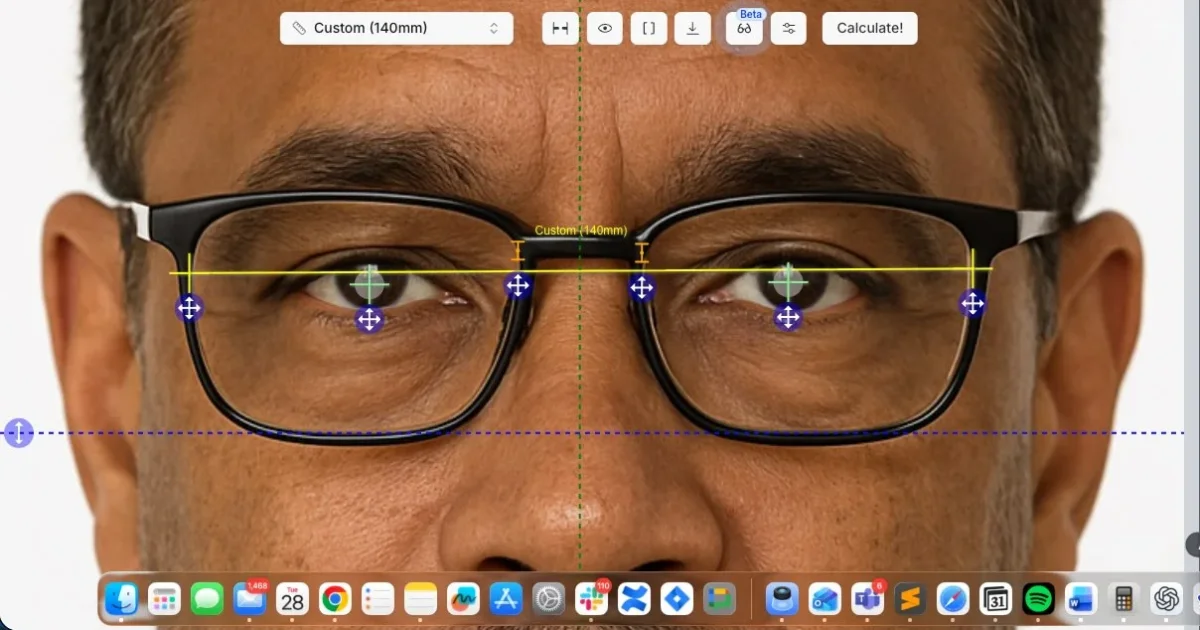1200x630 pixels.
Task: Select the right nose bridge handle
Action: [641, 288]
